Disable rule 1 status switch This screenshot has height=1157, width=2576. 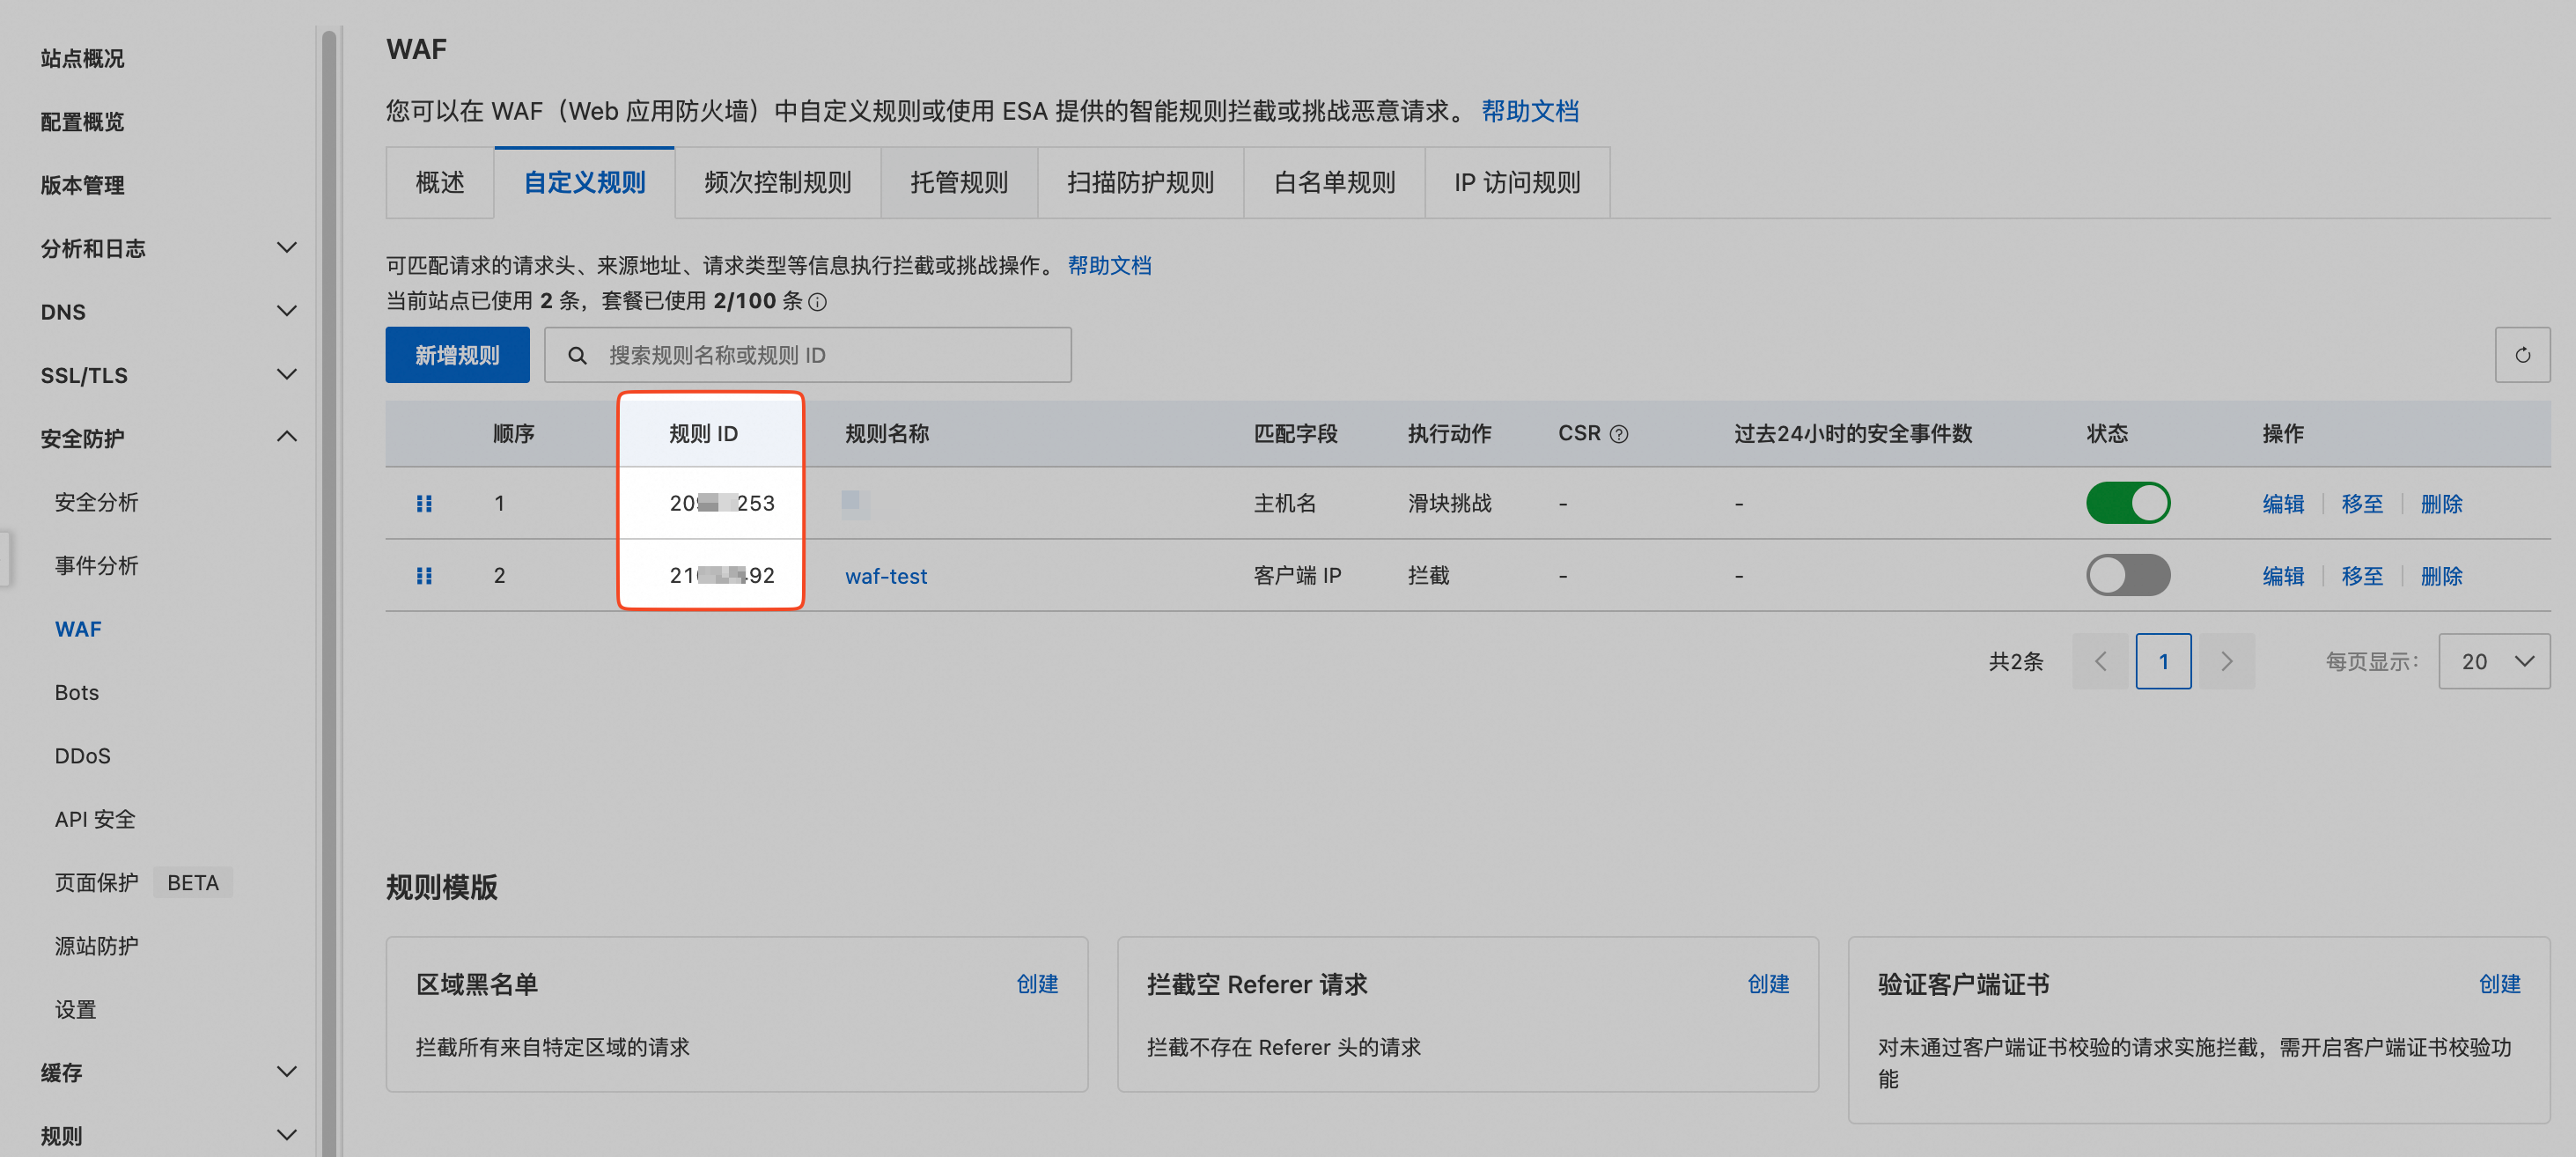[2127, 503]
